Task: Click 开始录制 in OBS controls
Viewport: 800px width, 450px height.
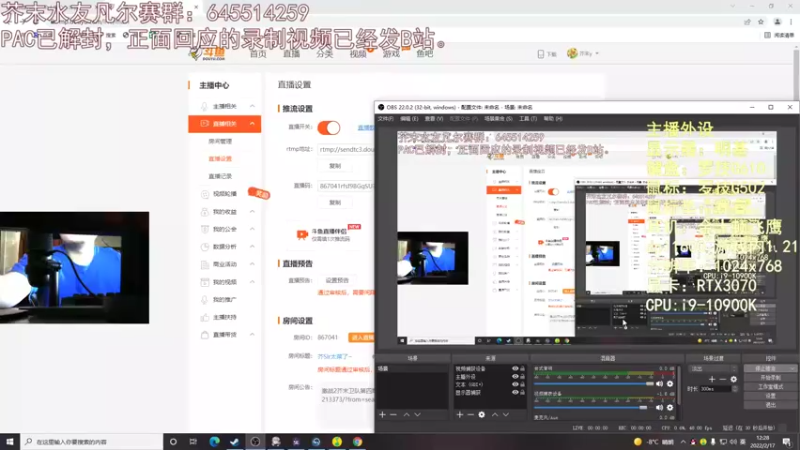Action: coord(770,378)
